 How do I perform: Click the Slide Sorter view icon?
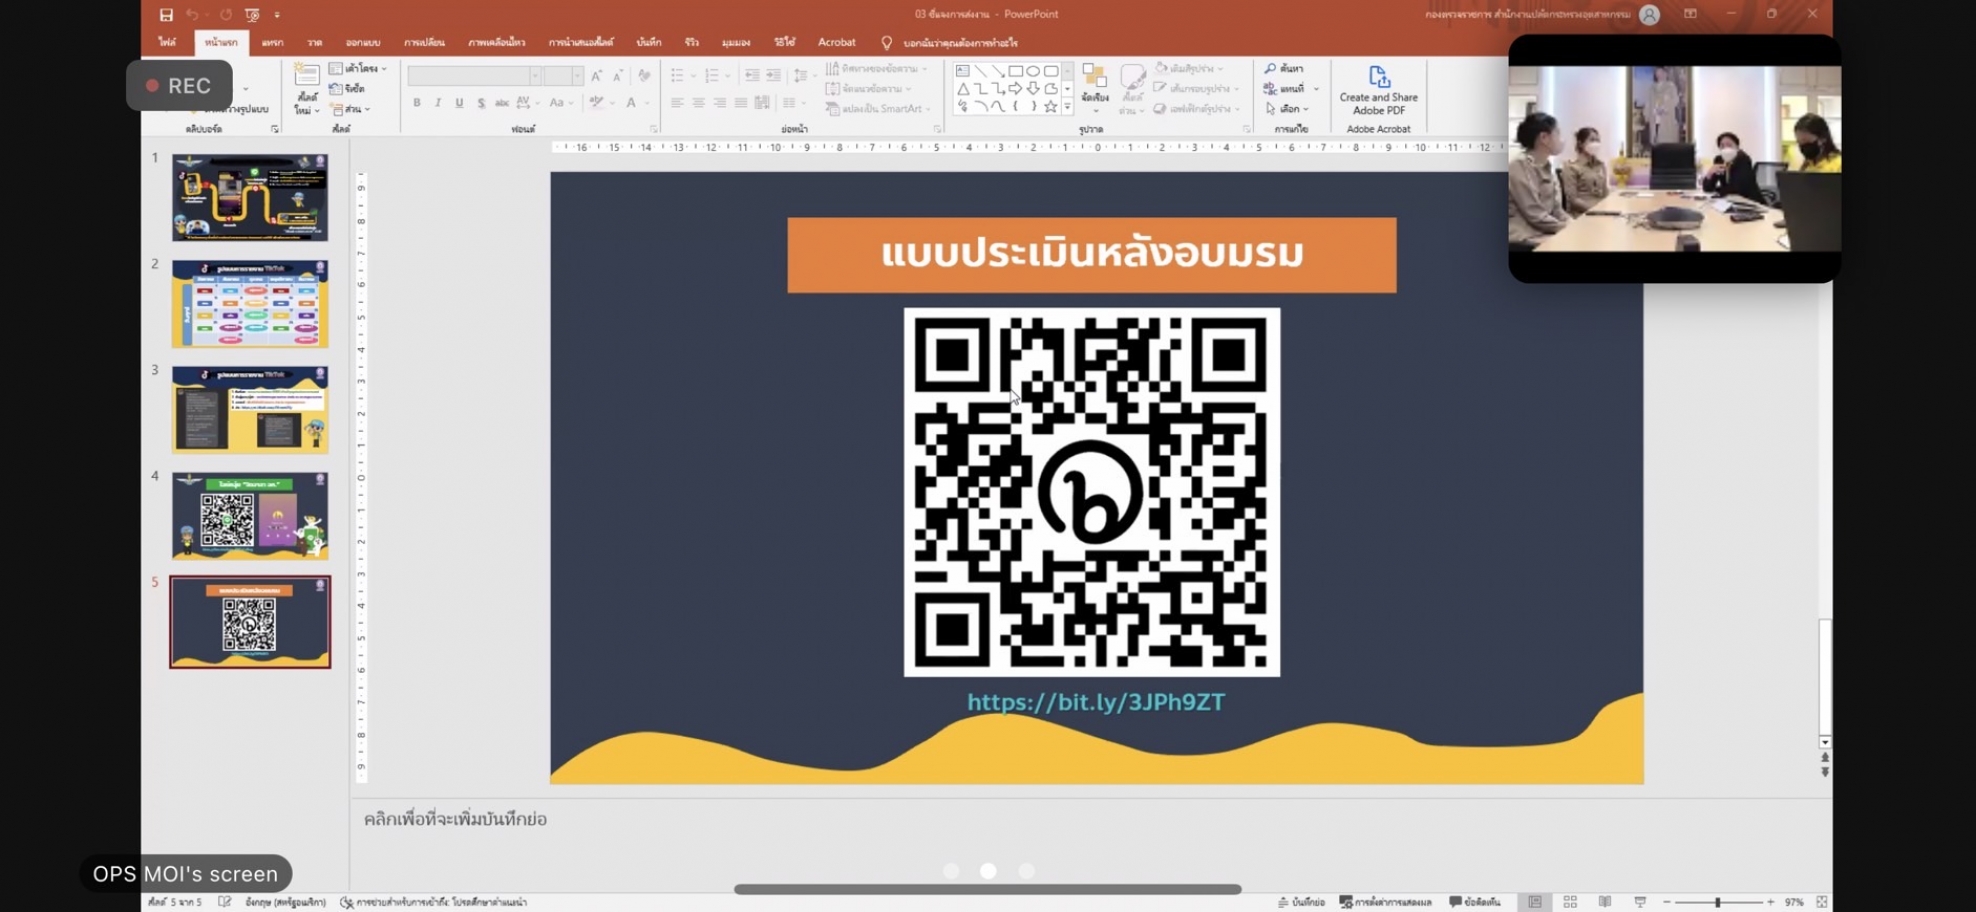(1570, 902)
